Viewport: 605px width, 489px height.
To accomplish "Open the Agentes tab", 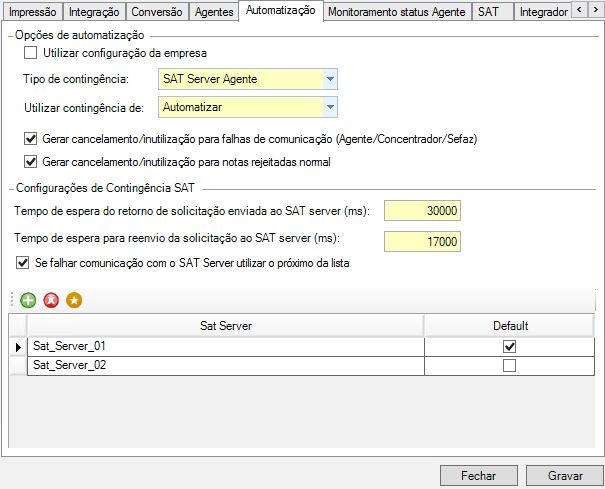I will (214, 12).
